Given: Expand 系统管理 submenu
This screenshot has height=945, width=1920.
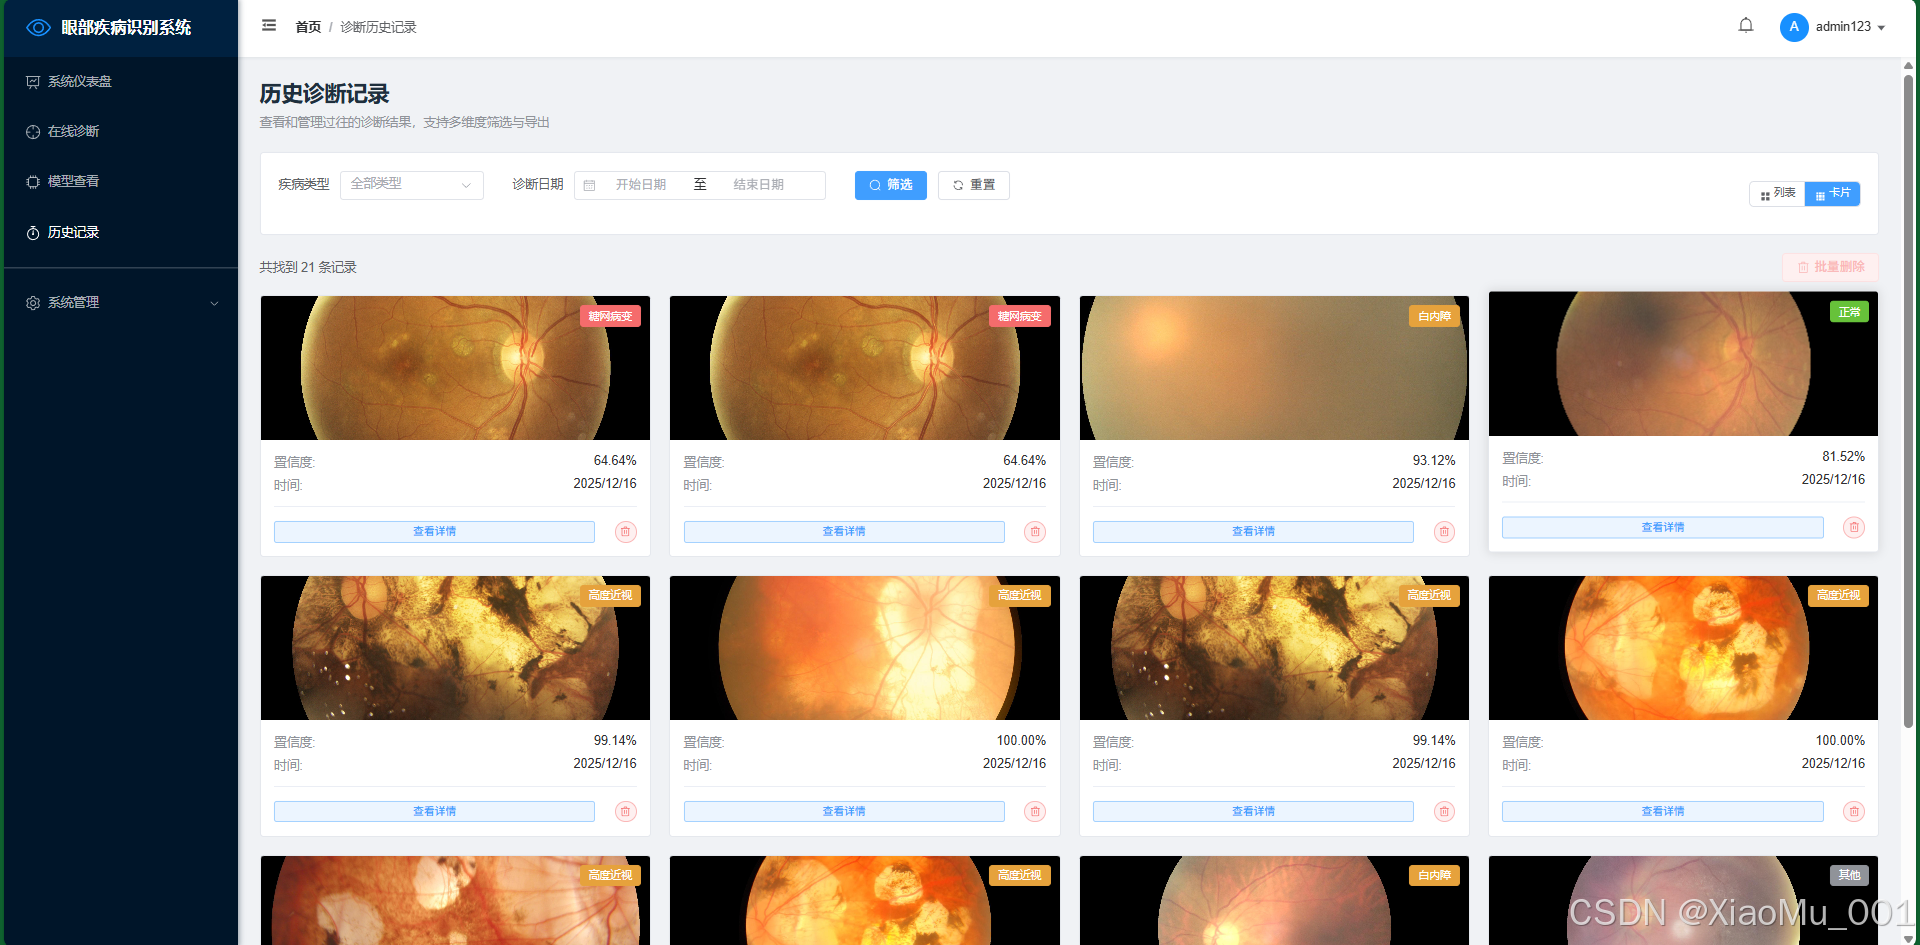Looking at the screenshot, I should click(119, 303).
